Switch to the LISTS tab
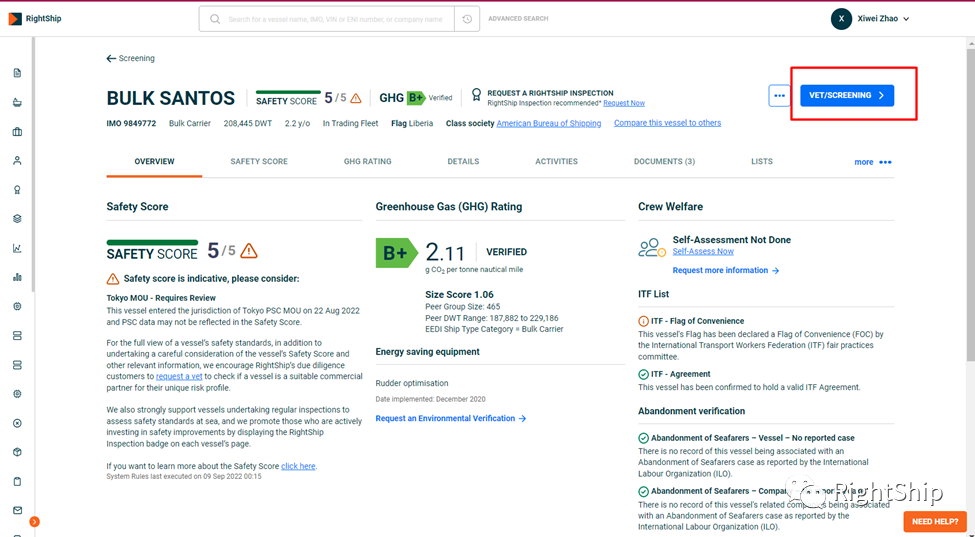 [x=762, y=162]
